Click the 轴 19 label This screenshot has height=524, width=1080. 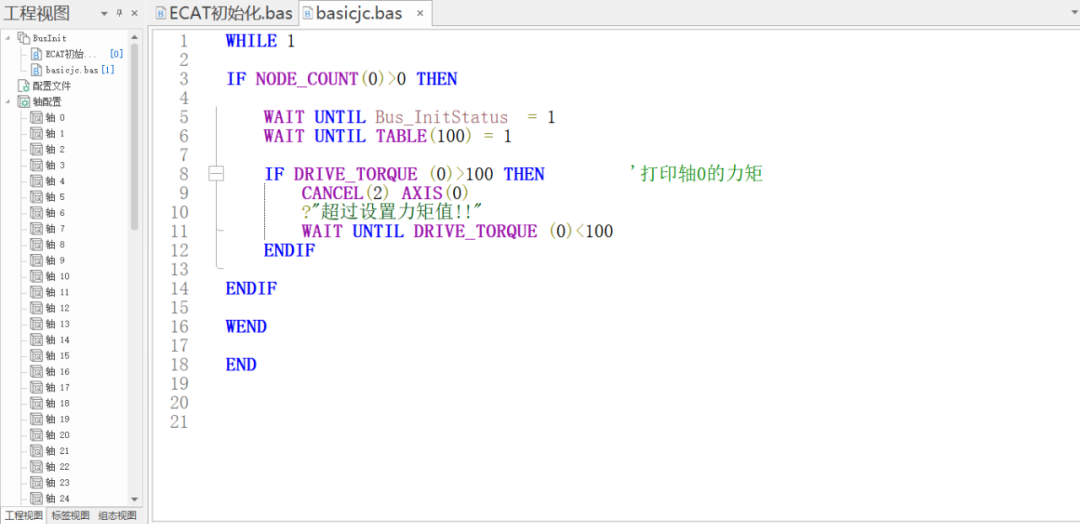(58, 419)
